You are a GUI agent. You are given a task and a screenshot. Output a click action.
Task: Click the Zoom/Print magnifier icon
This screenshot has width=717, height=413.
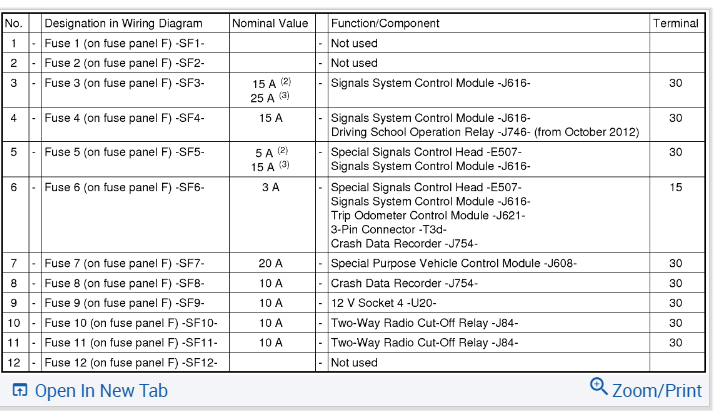point(599,388)
